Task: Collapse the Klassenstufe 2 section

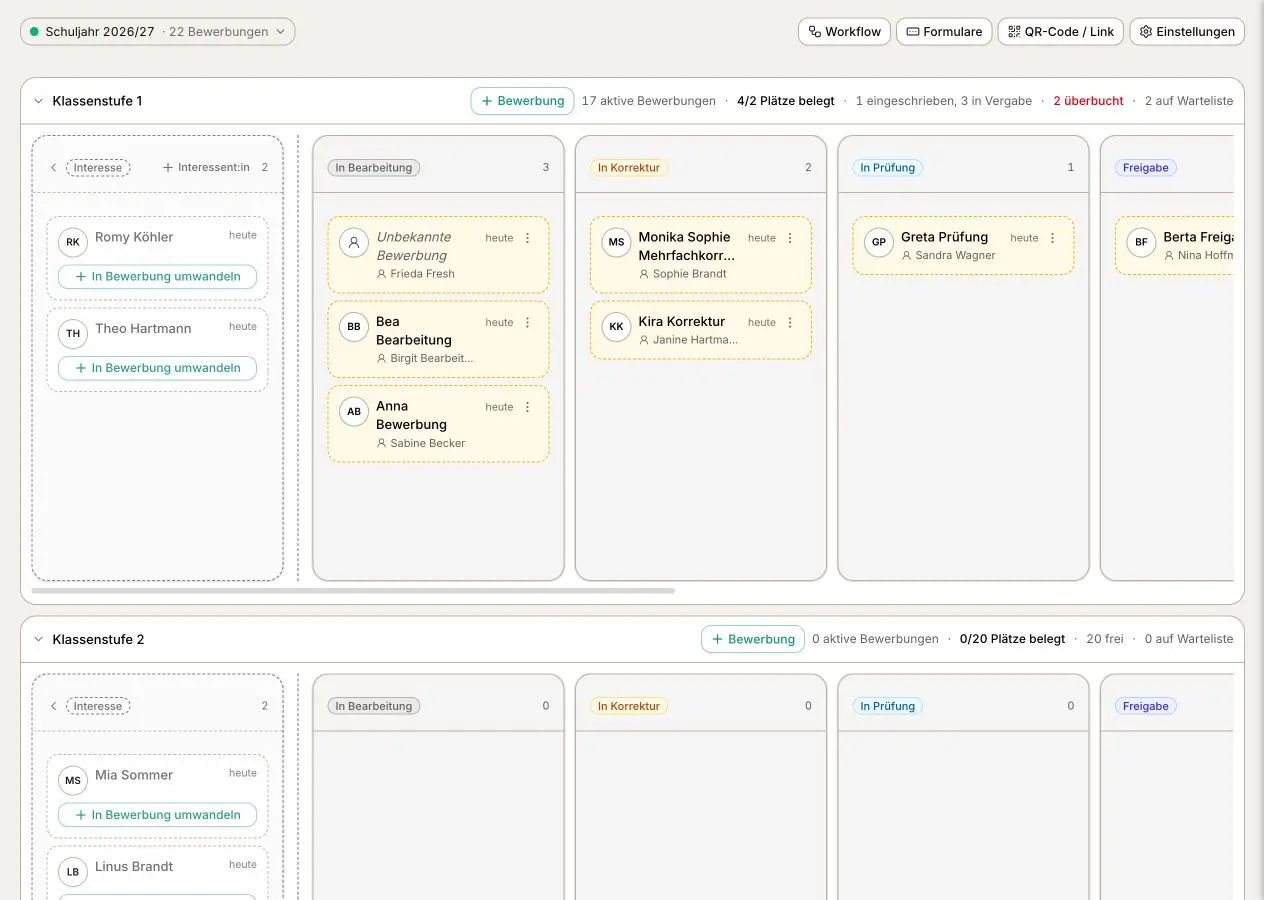Action: coord(39,639)
